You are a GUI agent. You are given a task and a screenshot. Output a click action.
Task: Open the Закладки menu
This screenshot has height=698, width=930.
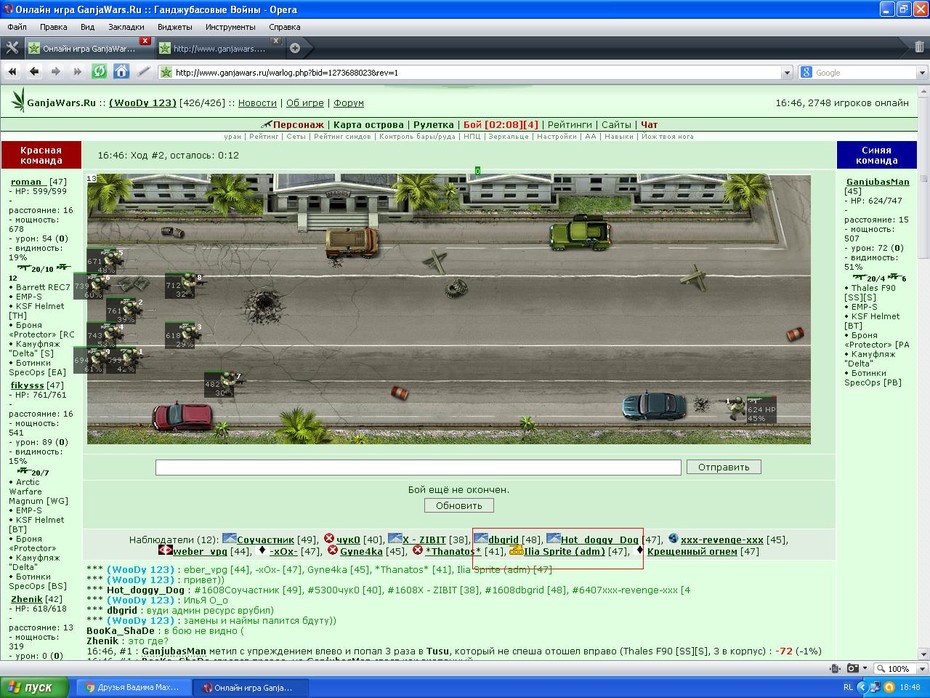pos(126,27)
